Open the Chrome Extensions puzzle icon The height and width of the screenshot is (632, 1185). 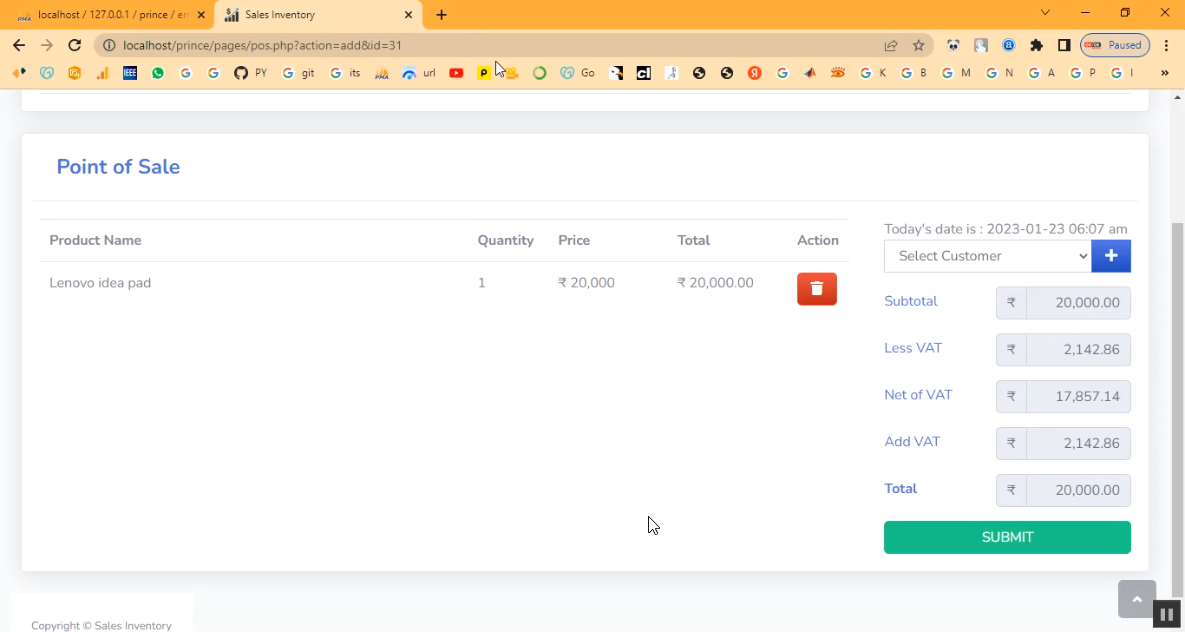point(1036,45)
